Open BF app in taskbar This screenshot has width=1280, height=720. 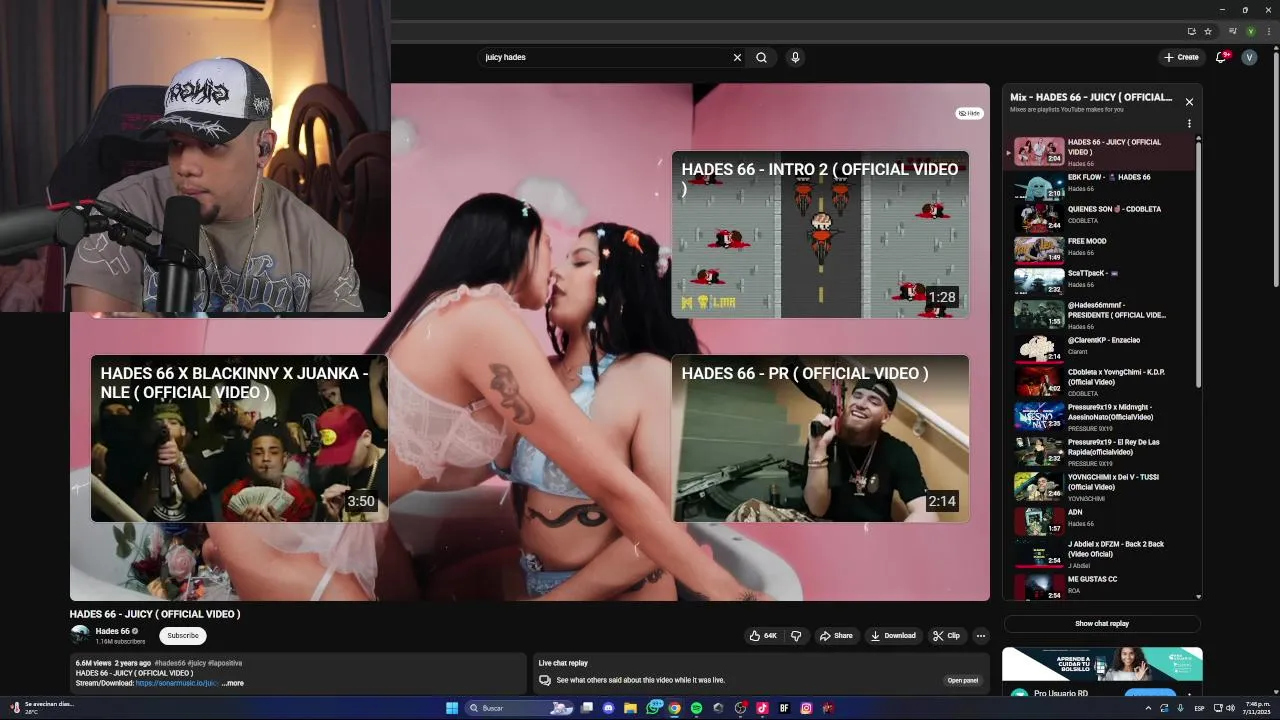tap(784, 708)
